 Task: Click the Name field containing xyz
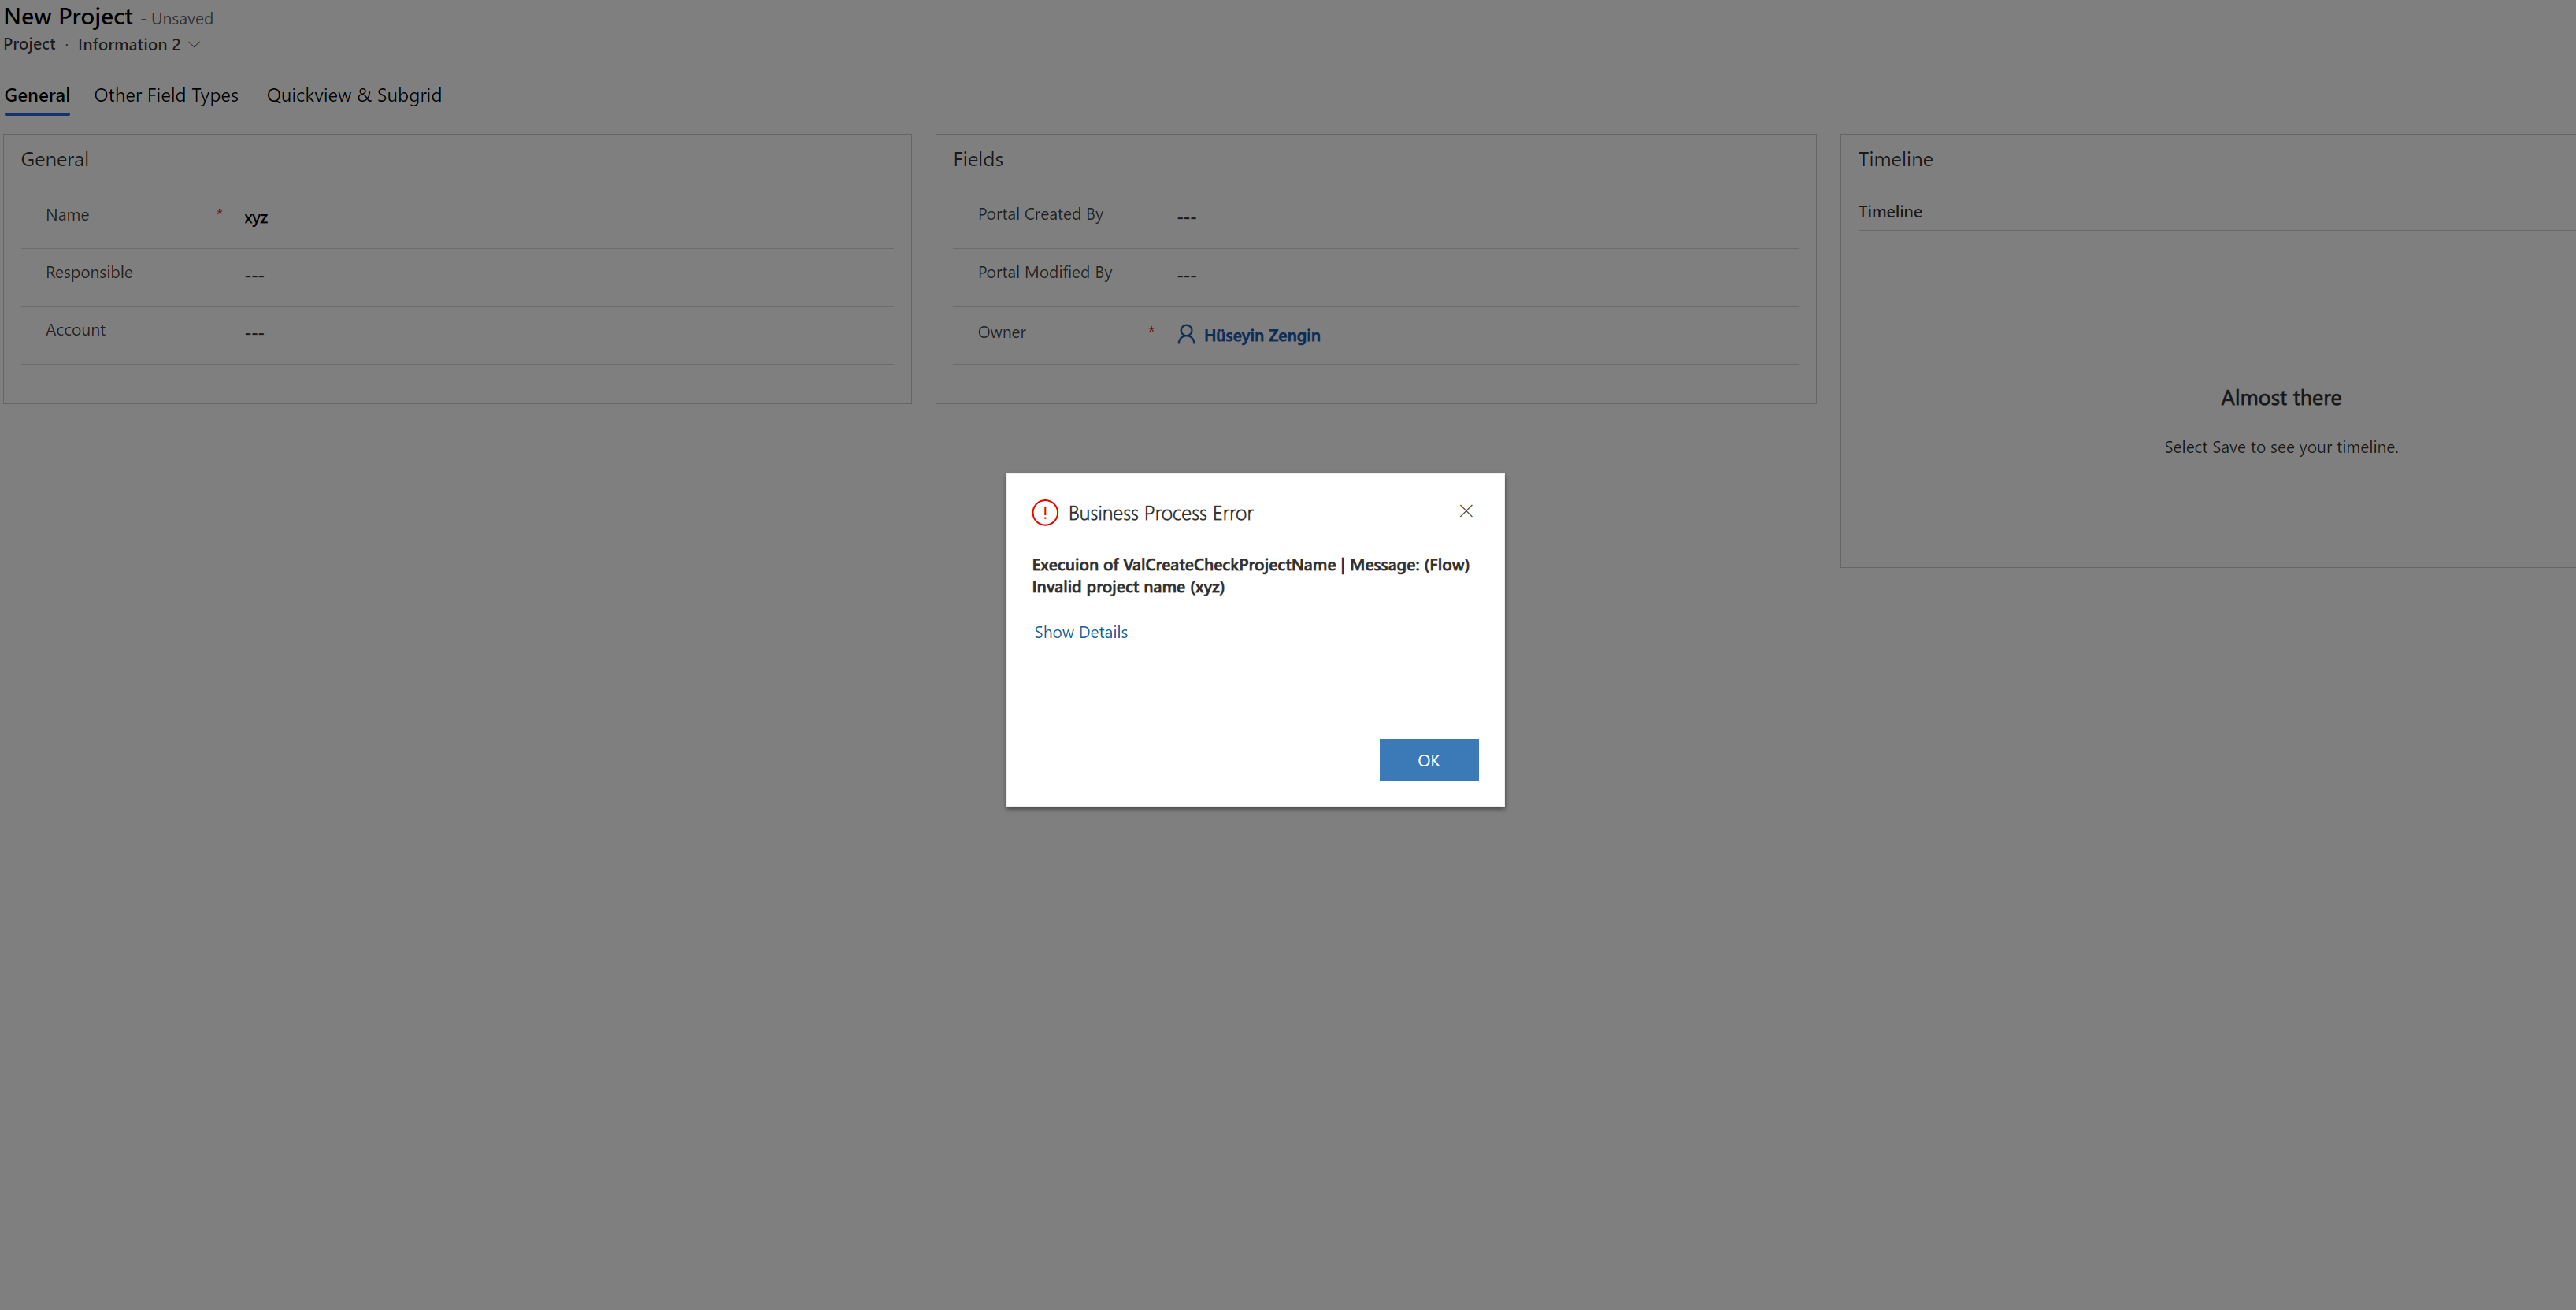[256, 217]
